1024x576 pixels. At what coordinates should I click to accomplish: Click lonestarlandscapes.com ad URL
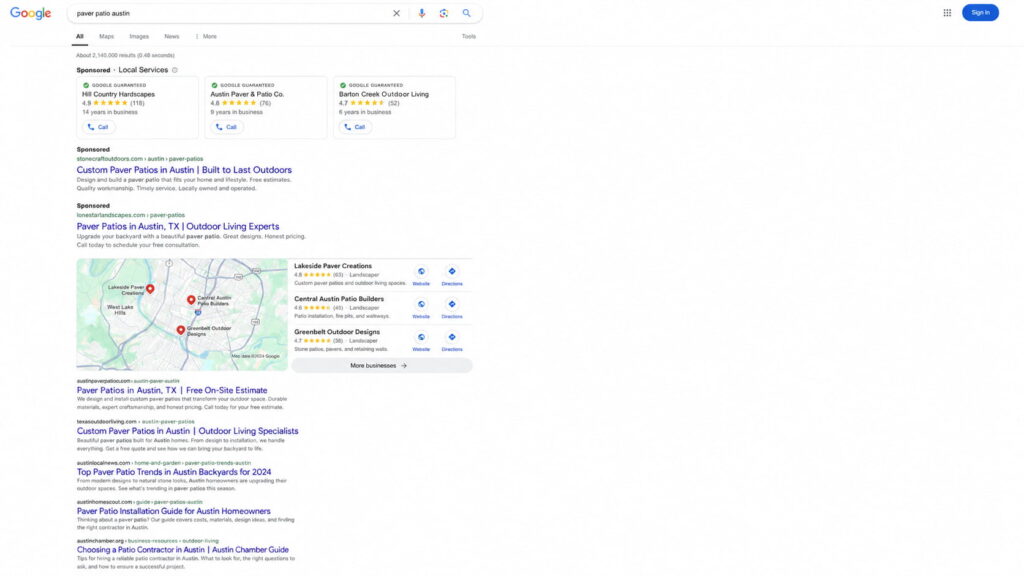tap(131, 215)
